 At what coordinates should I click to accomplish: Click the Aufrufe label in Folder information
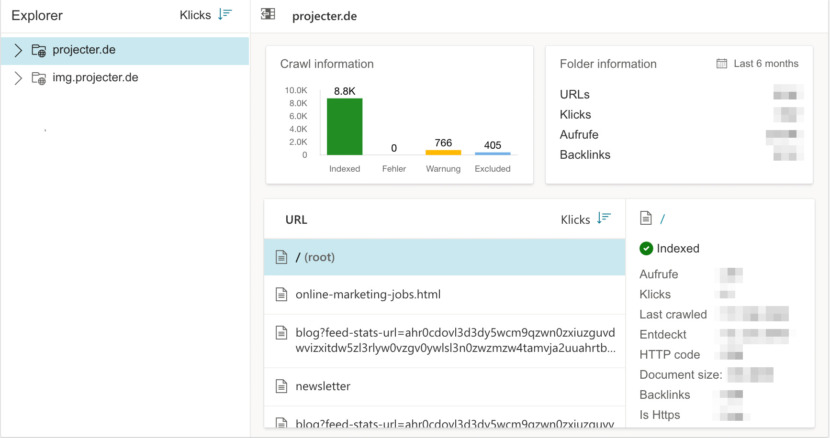point(579,135)
